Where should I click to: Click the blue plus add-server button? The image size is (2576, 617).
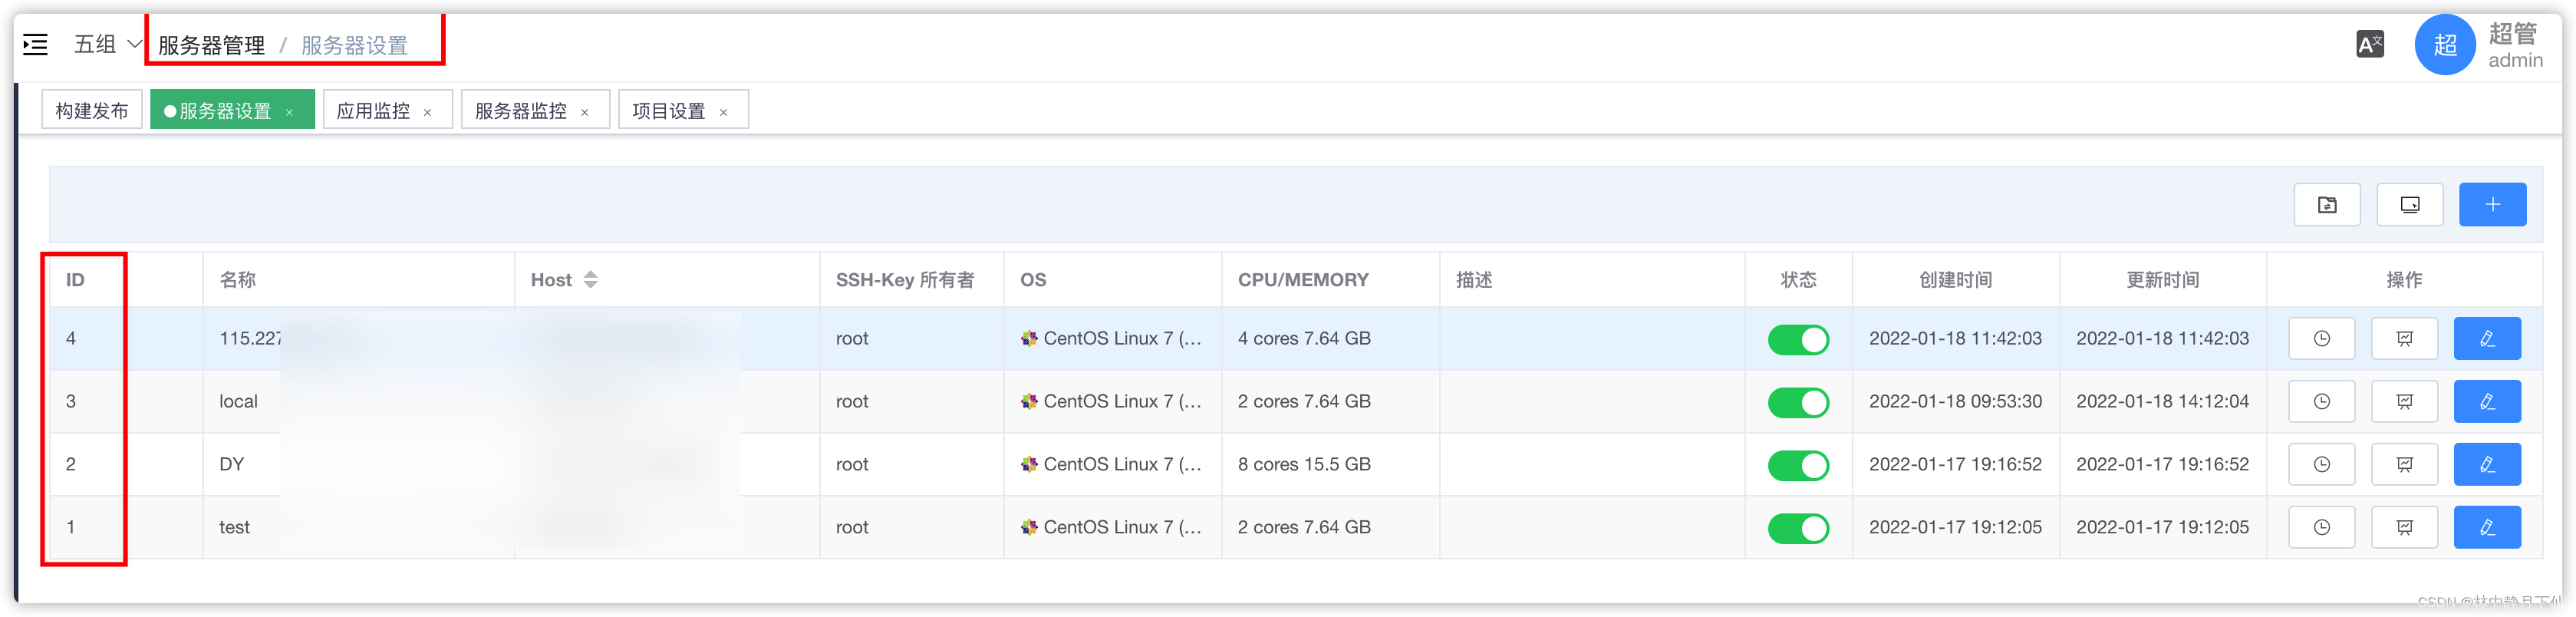[2491, 205]
